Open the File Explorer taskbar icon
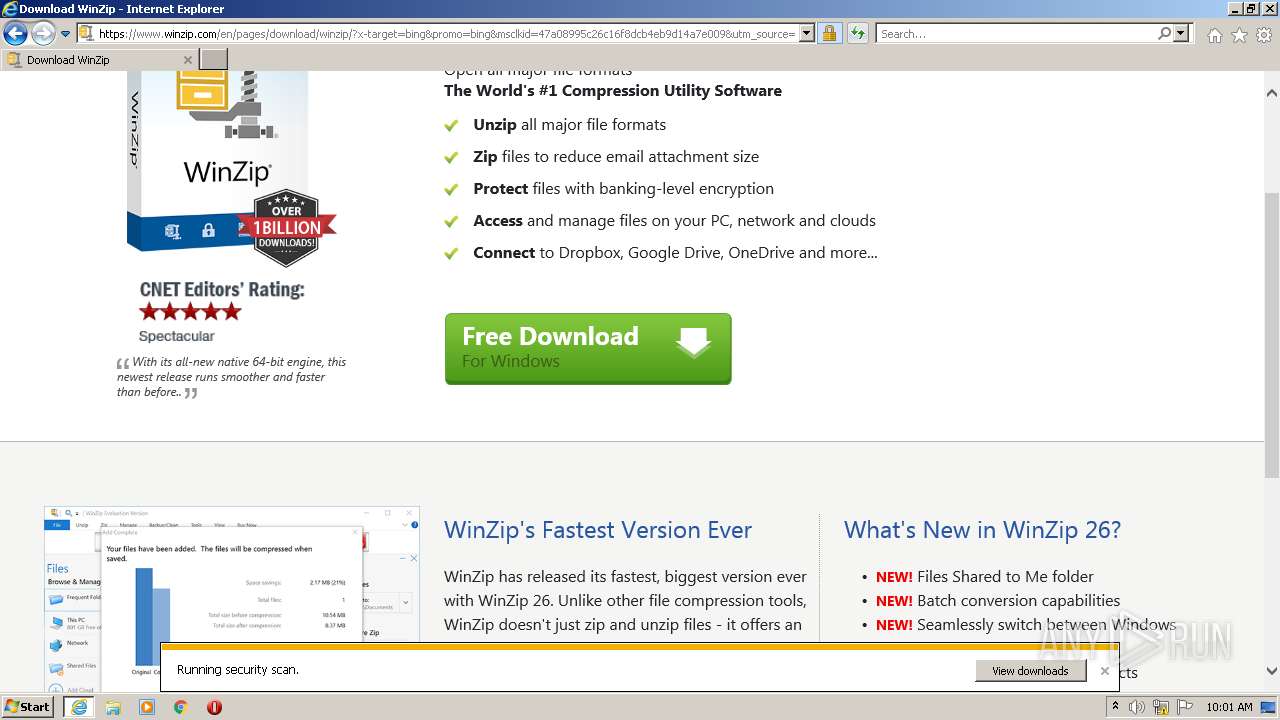 tap(113, 707)
